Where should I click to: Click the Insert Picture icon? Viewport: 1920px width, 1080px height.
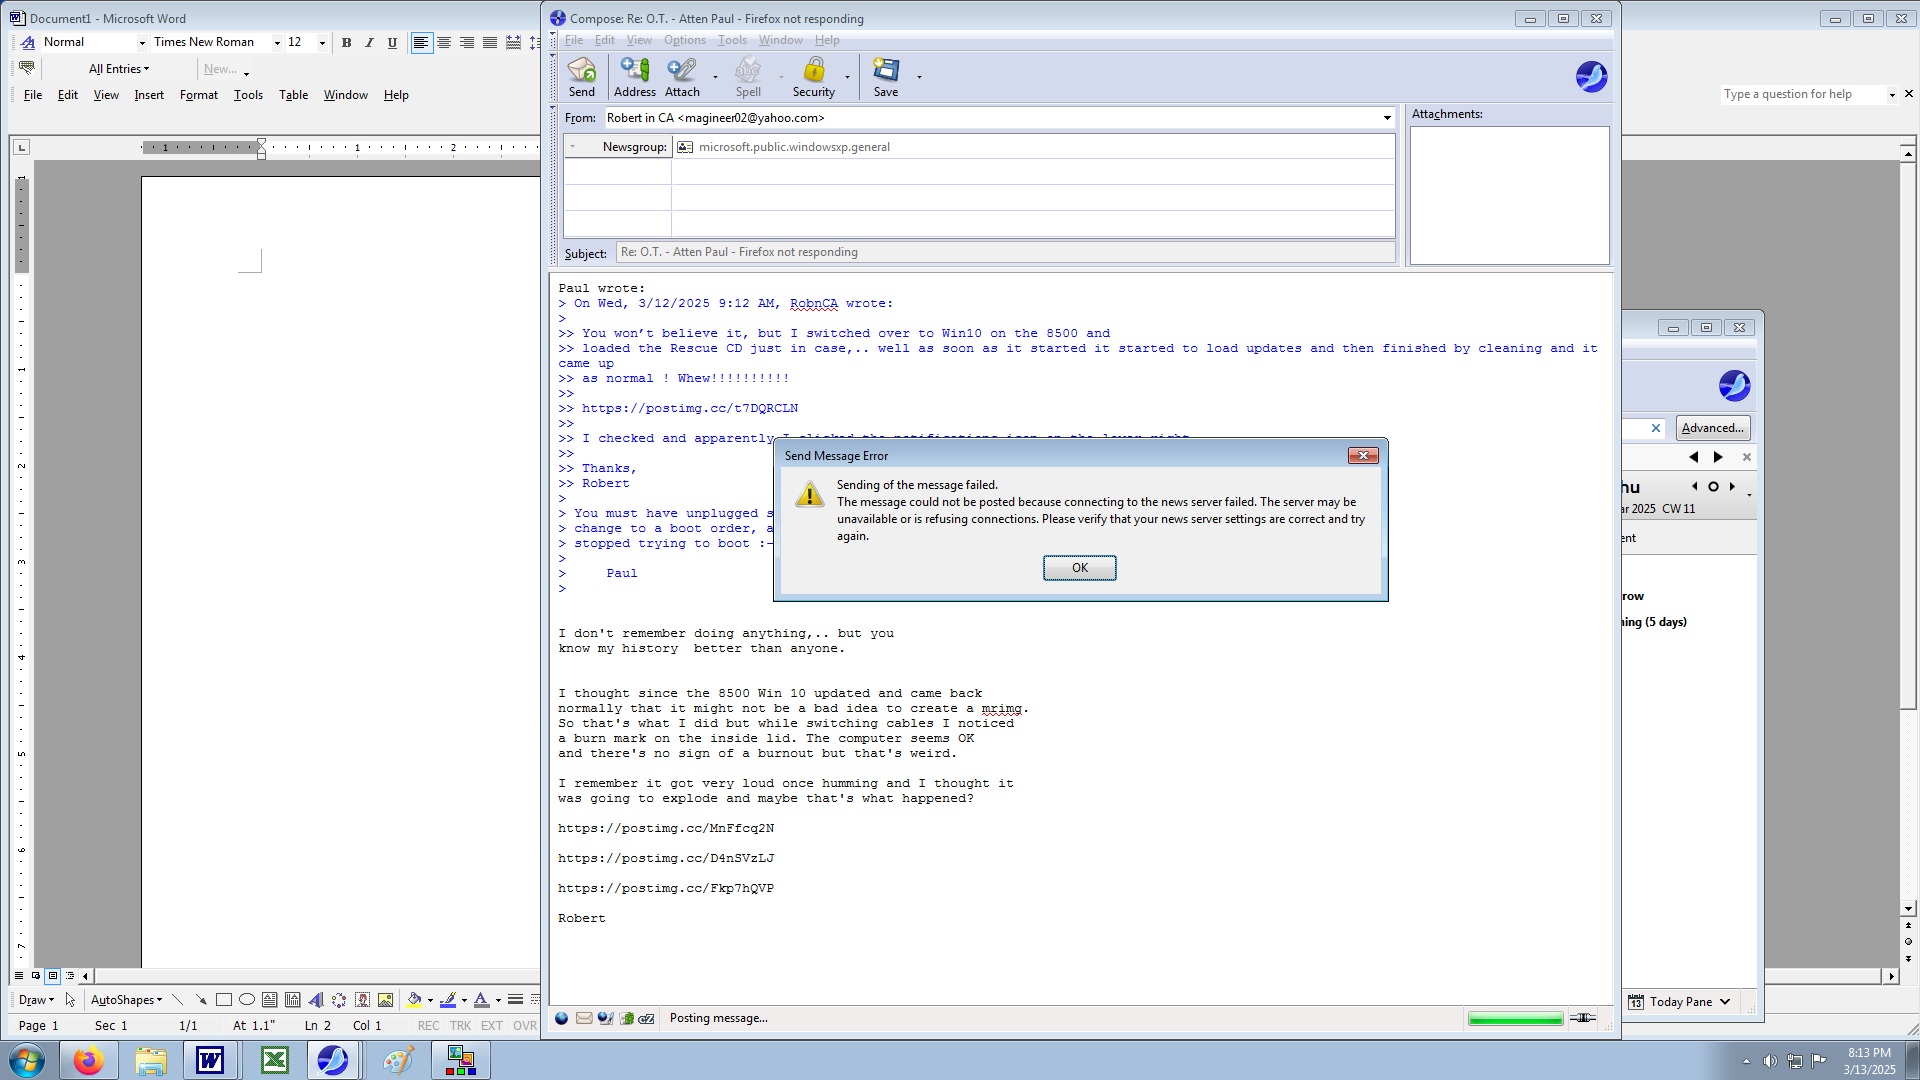click(x=385, y=1000)
